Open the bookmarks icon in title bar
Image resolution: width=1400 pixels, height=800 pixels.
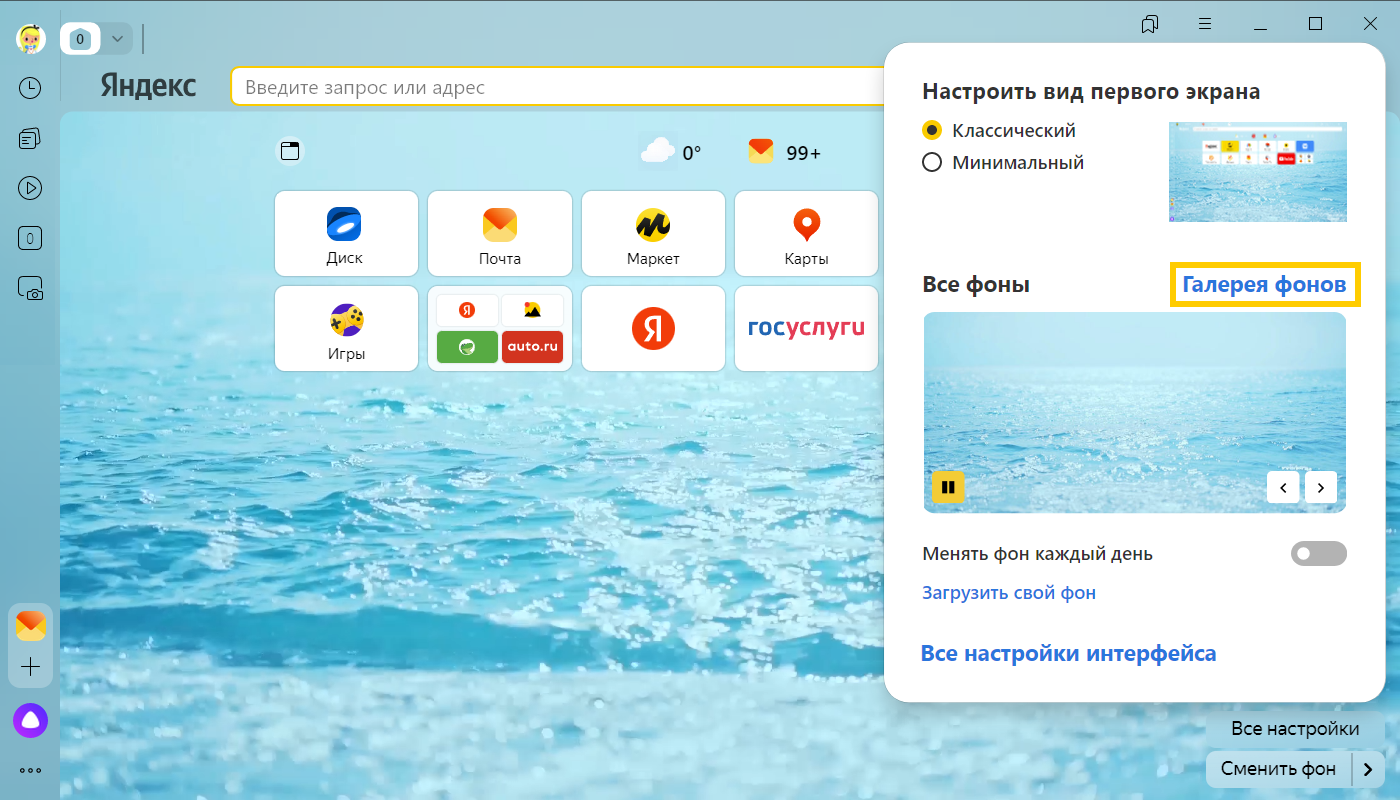point(1149,24)
